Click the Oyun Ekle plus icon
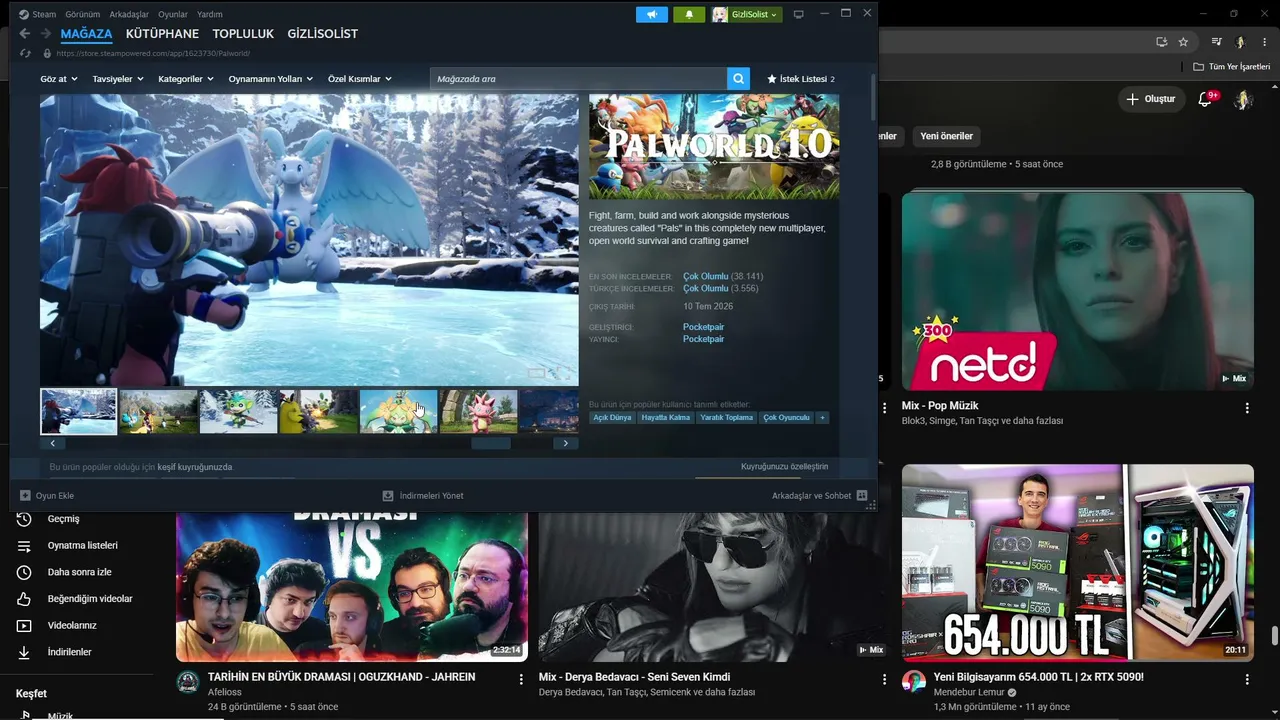This screenshot has width=1280, height=720. [25, 495]
